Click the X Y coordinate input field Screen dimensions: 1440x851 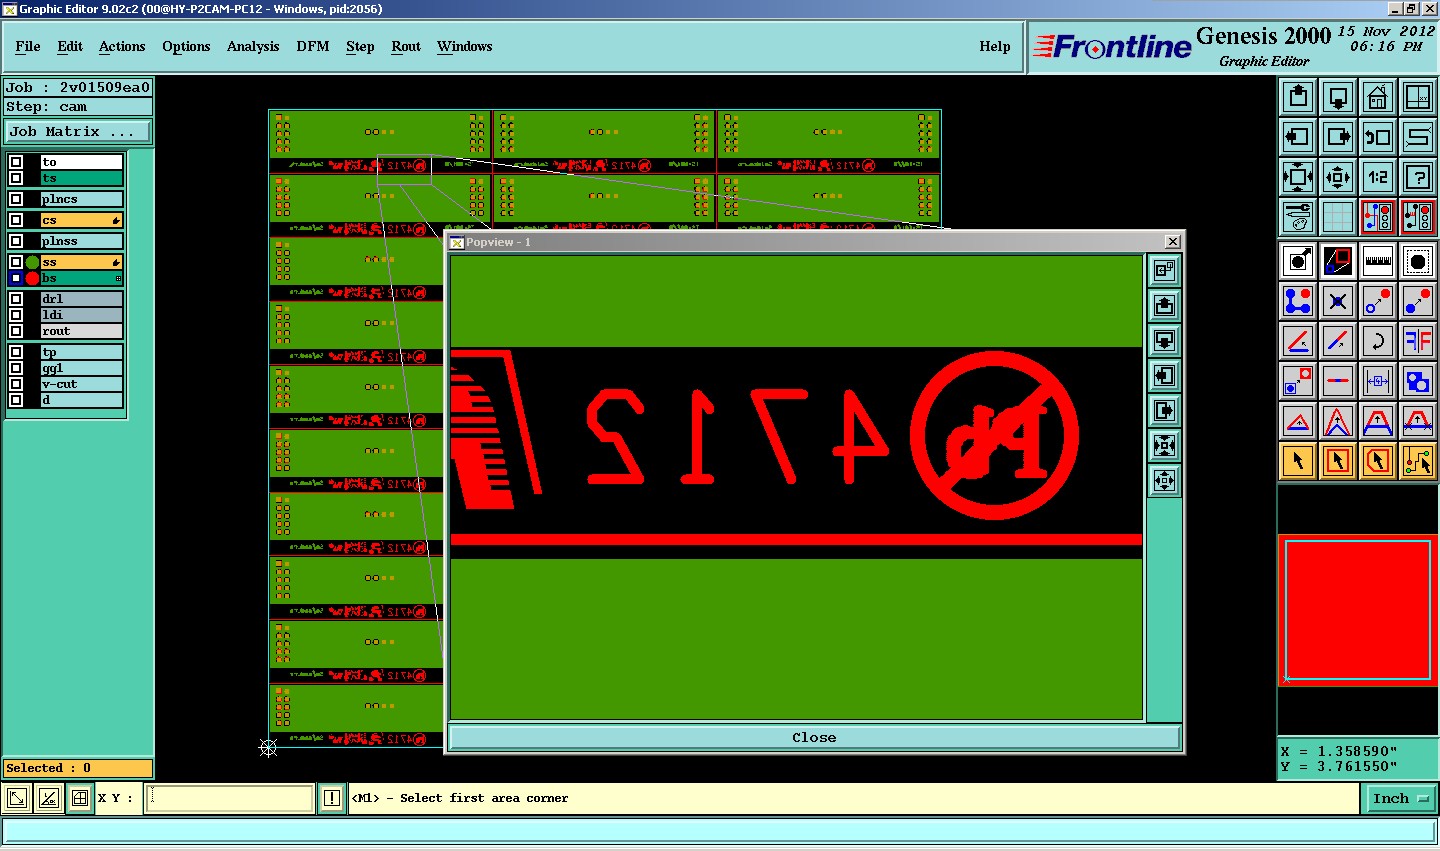coord(230,798)
